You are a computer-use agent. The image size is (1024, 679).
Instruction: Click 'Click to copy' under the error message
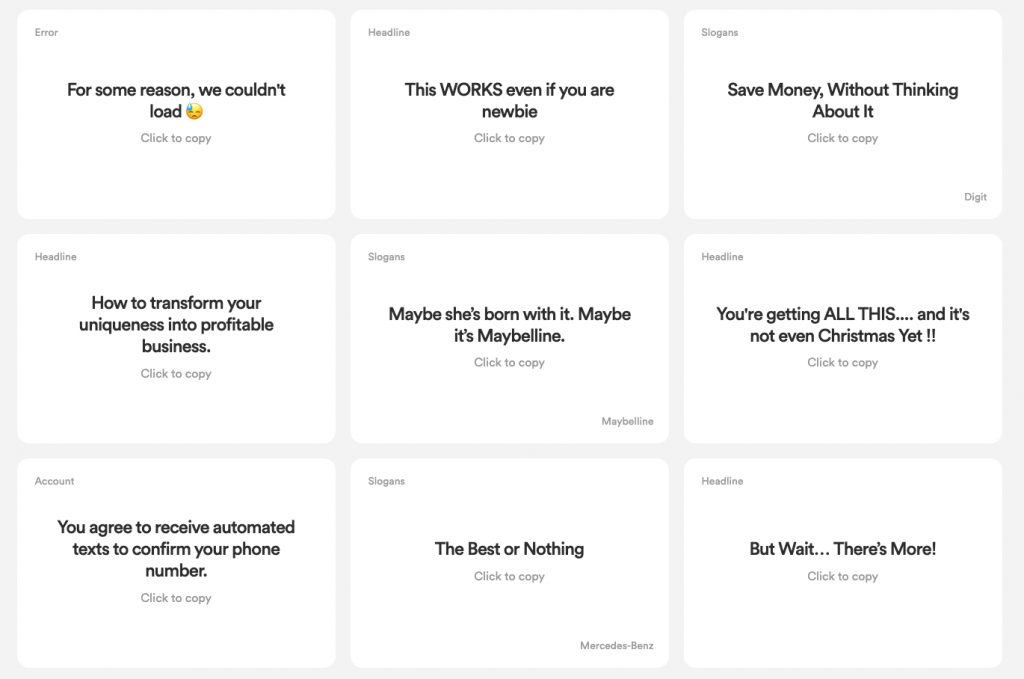pyautogui.click(x=176, y=138)
